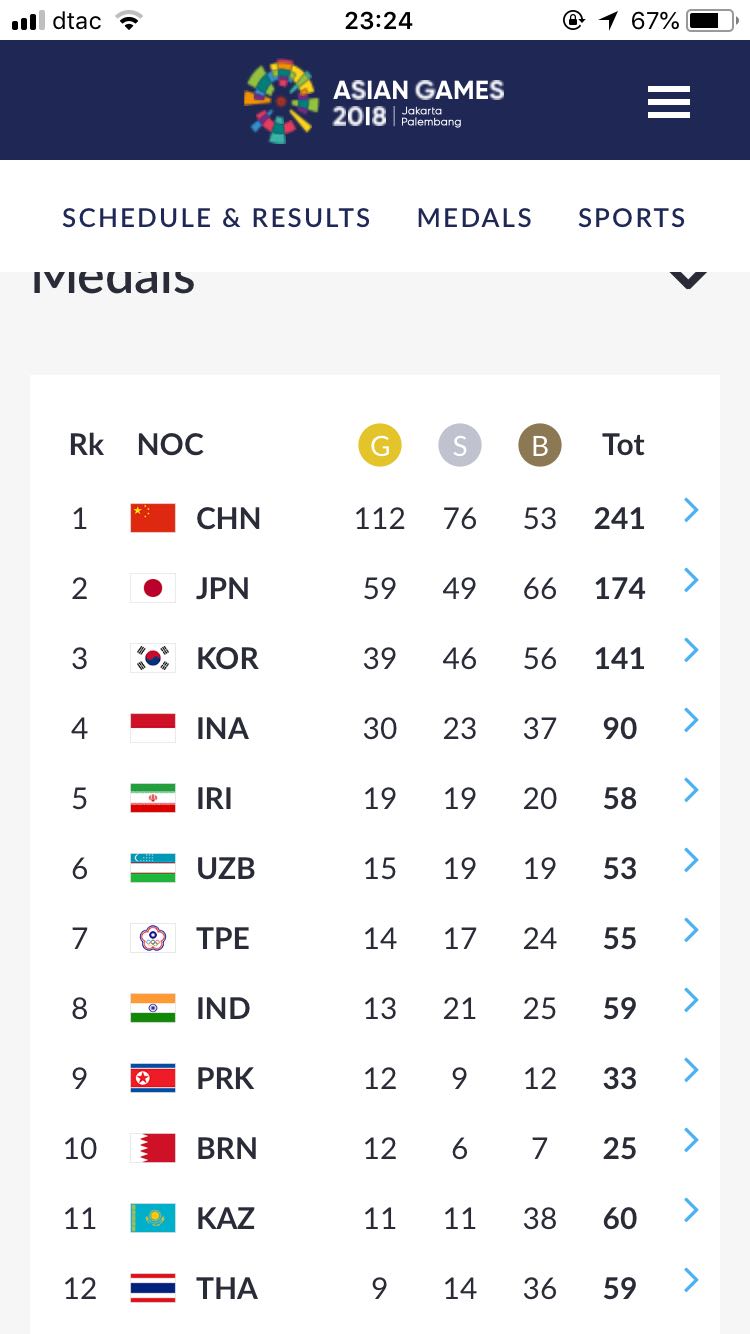
Task: Go to the Sports tab
Action: [x=632, y=218]
